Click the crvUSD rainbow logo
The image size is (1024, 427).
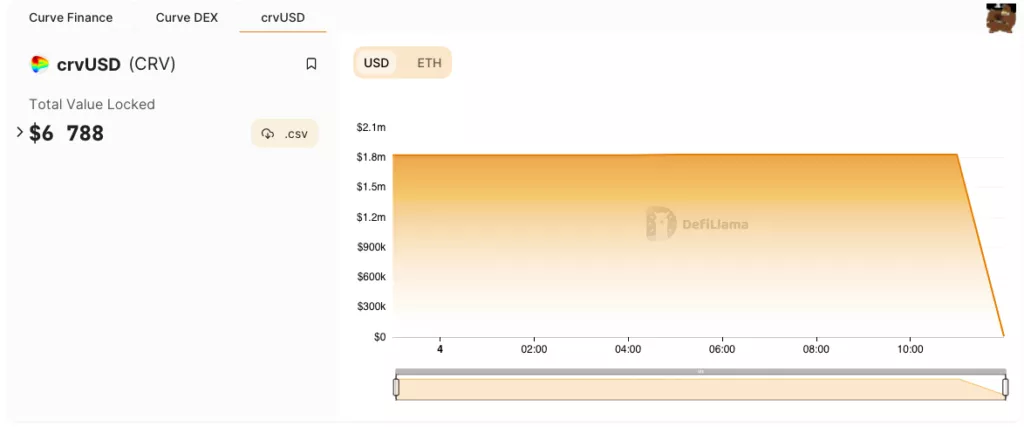(x=40, y=64)
